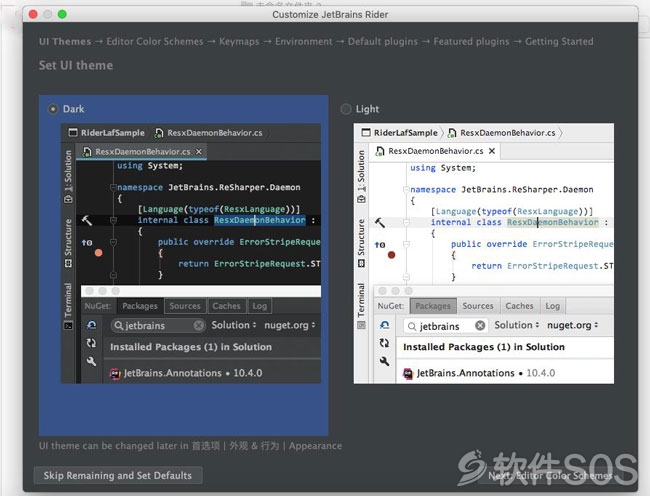Click the Light theme preview thumbnail
The width and height of the screenshot is (650, 496).
(x=484, y=253)
